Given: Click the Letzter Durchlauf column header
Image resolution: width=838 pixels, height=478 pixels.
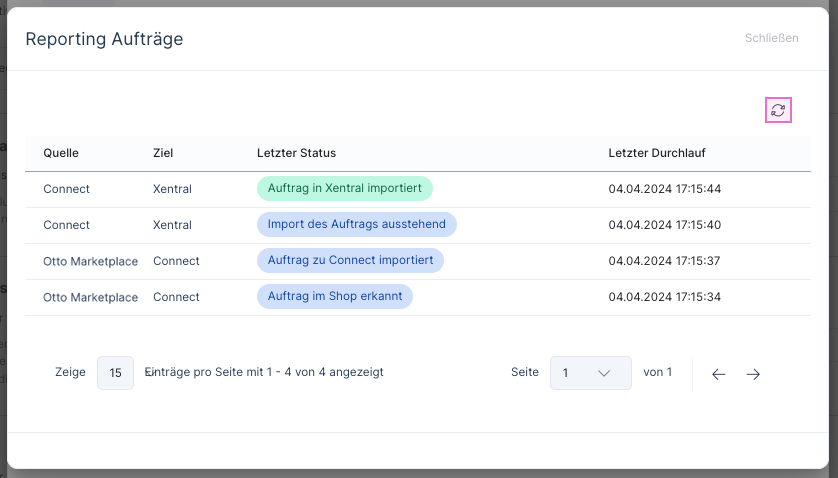Looking at the screenshot, I should coord(657,153).
